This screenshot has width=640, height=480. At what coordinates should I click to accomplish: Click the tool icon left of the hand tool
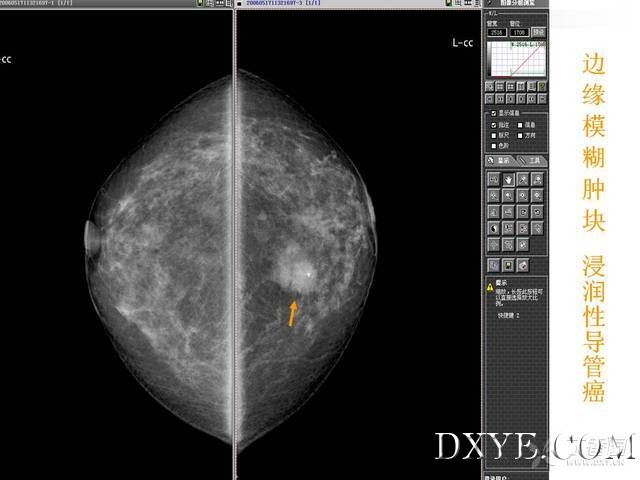point(493,180)
